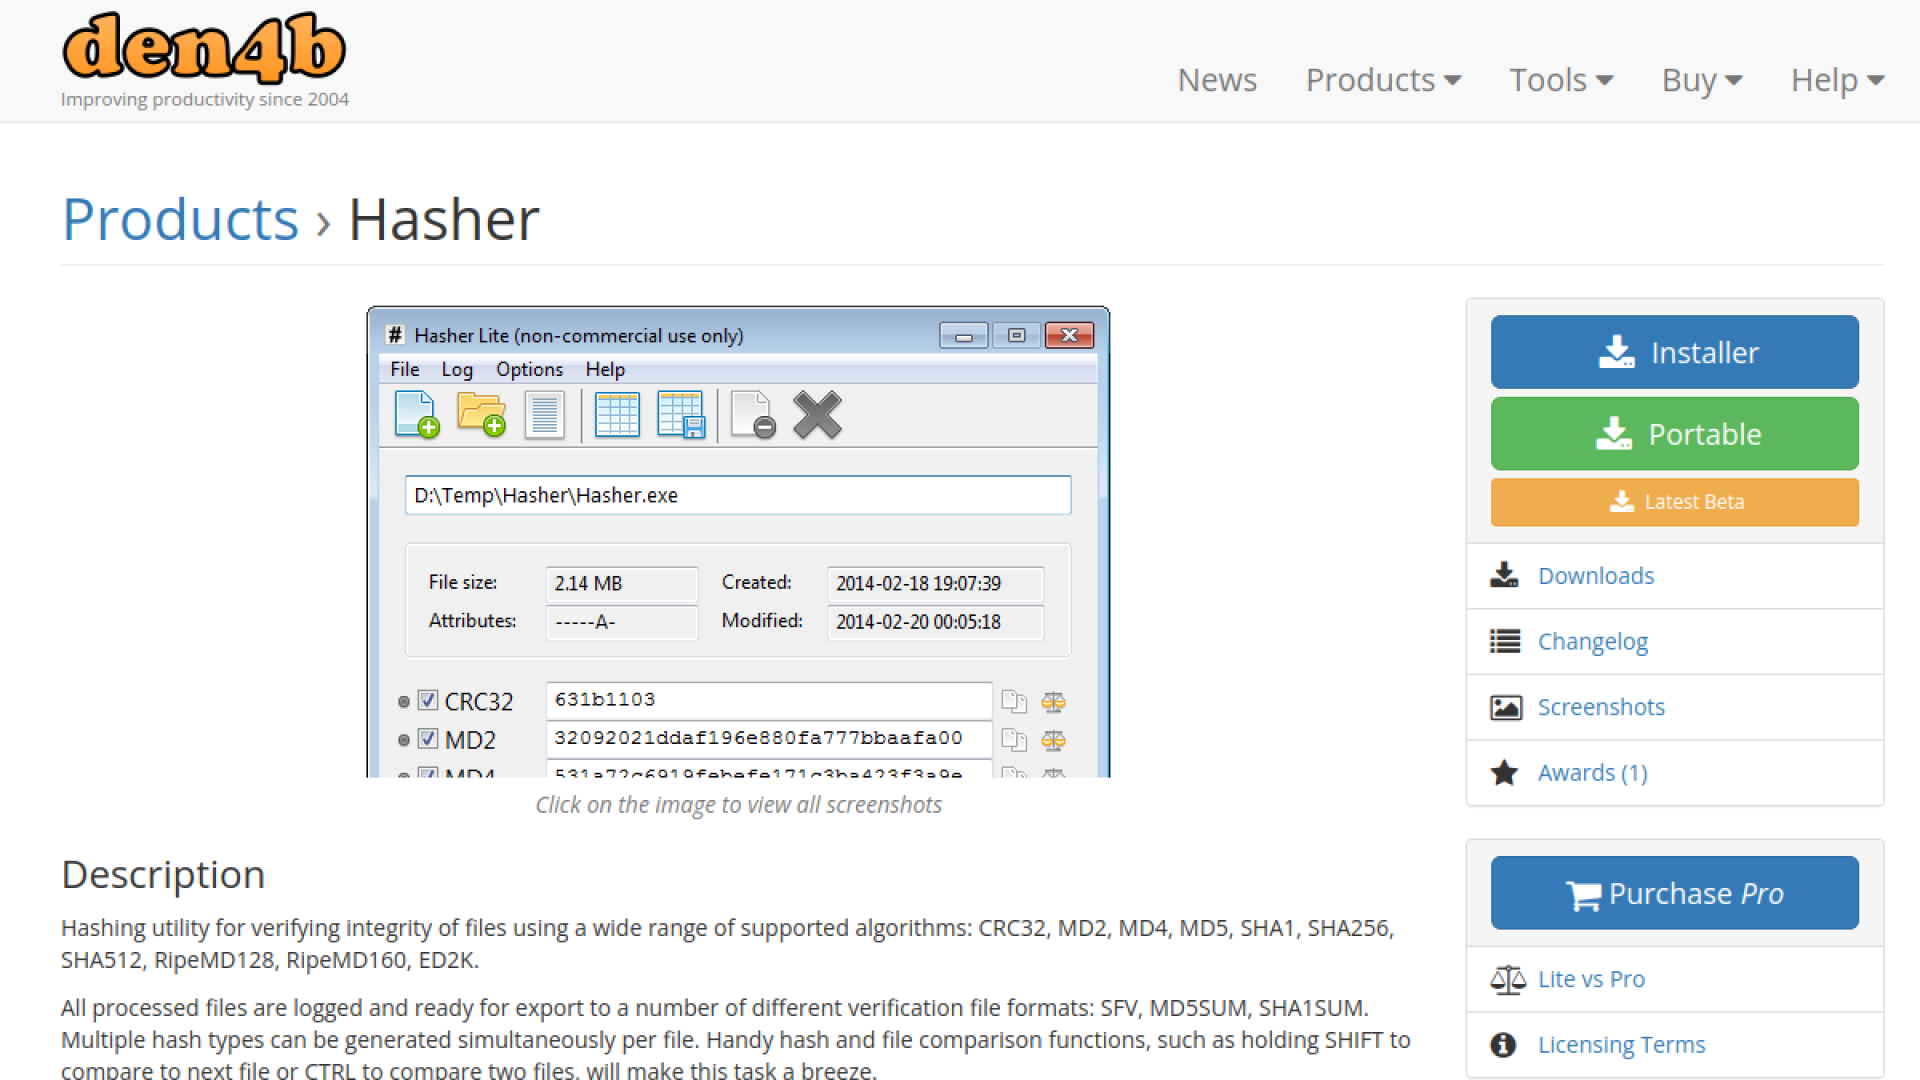Compare MD2 hash using the scales icon

1053,740
